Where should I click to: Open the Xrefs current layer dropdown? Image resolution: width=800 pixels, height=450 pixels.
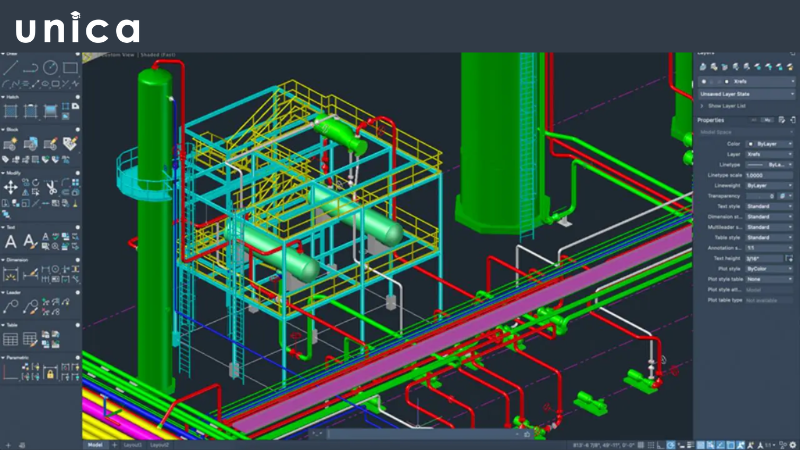[x=746, y=81]
